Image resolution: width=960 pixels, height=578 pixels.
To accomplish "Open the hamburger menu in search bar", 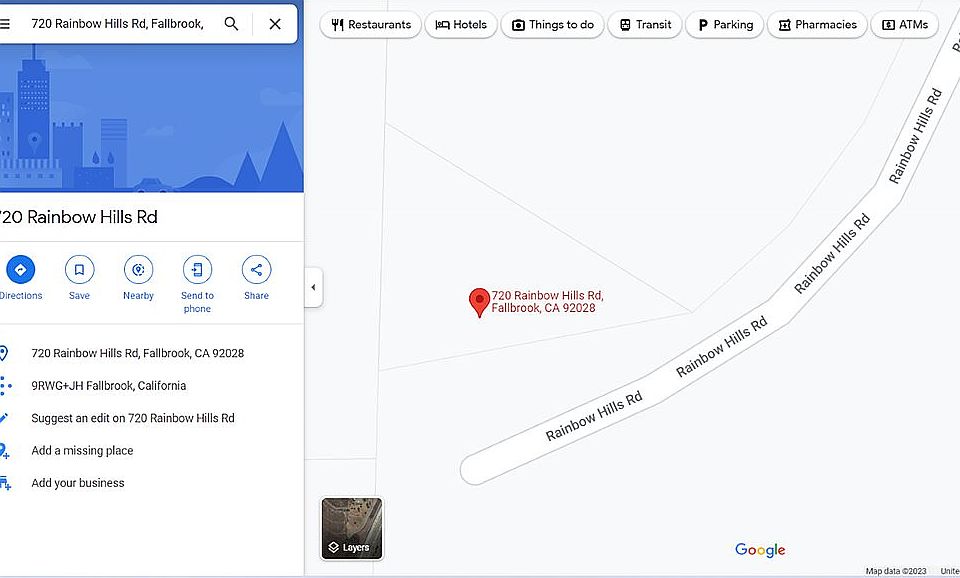I will coord(4,24).
